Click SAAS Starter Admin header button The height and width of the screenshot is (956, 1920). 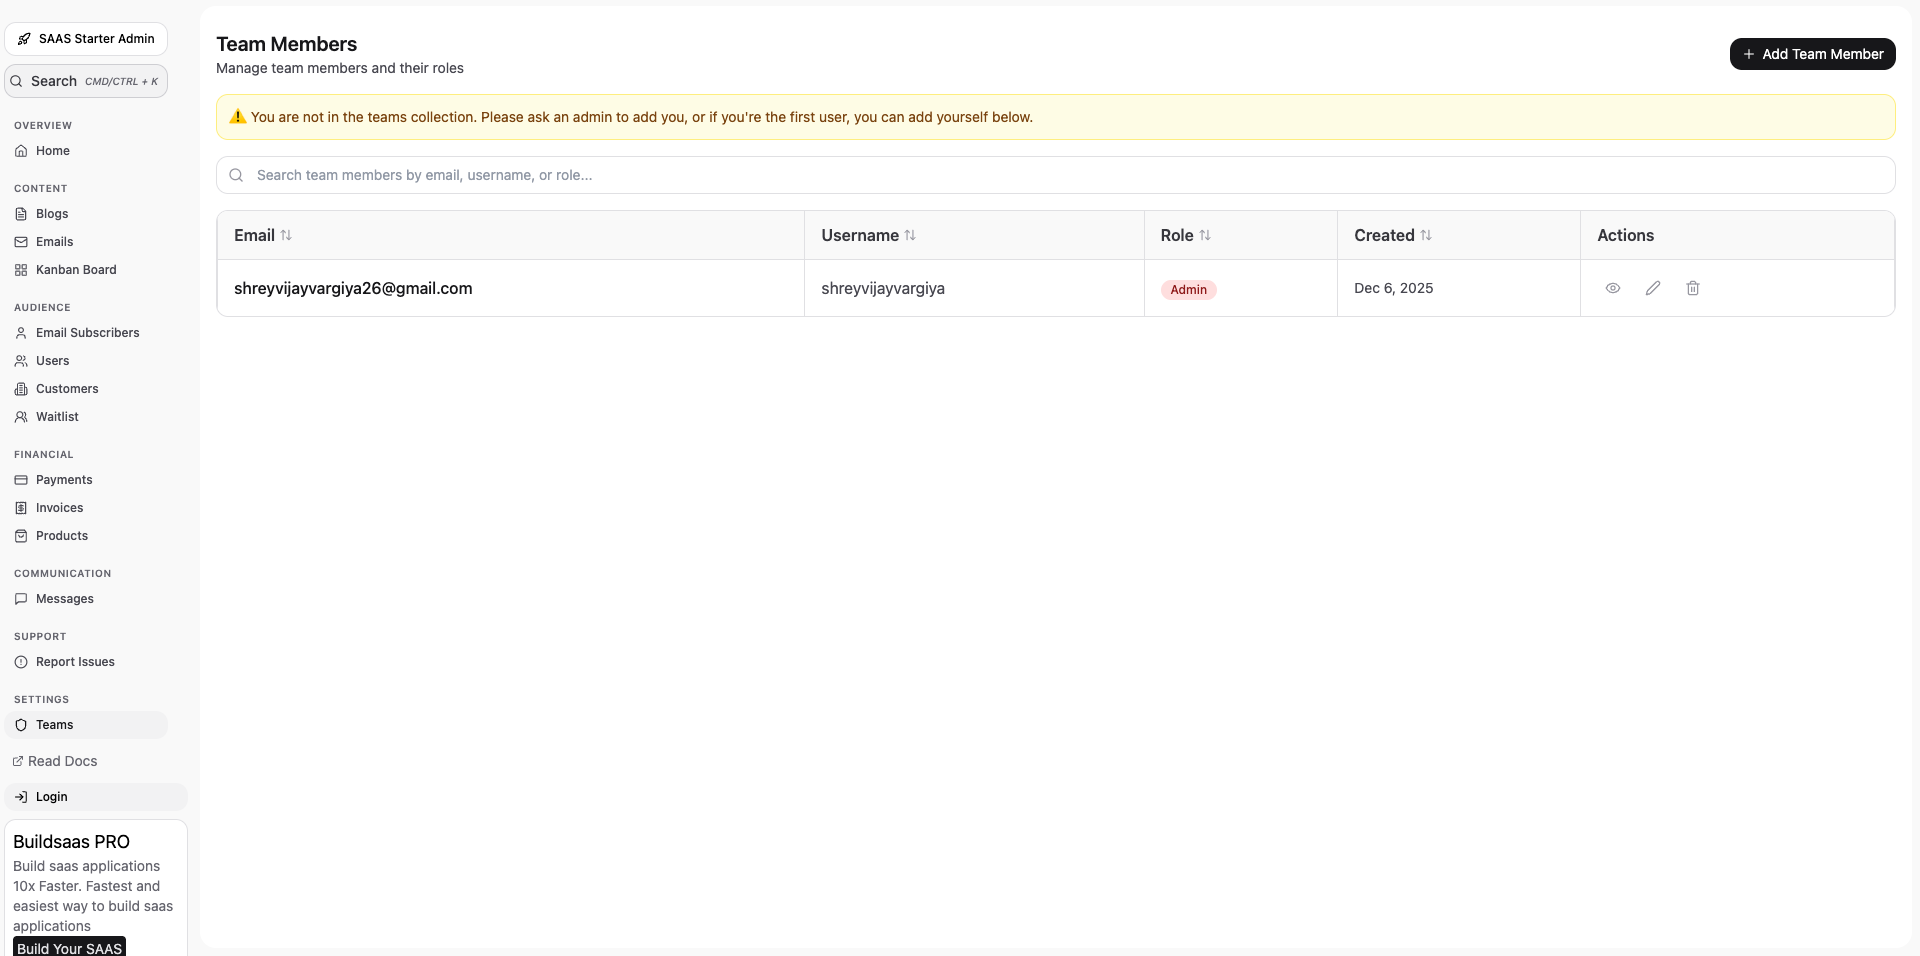[x=86, y=39]
